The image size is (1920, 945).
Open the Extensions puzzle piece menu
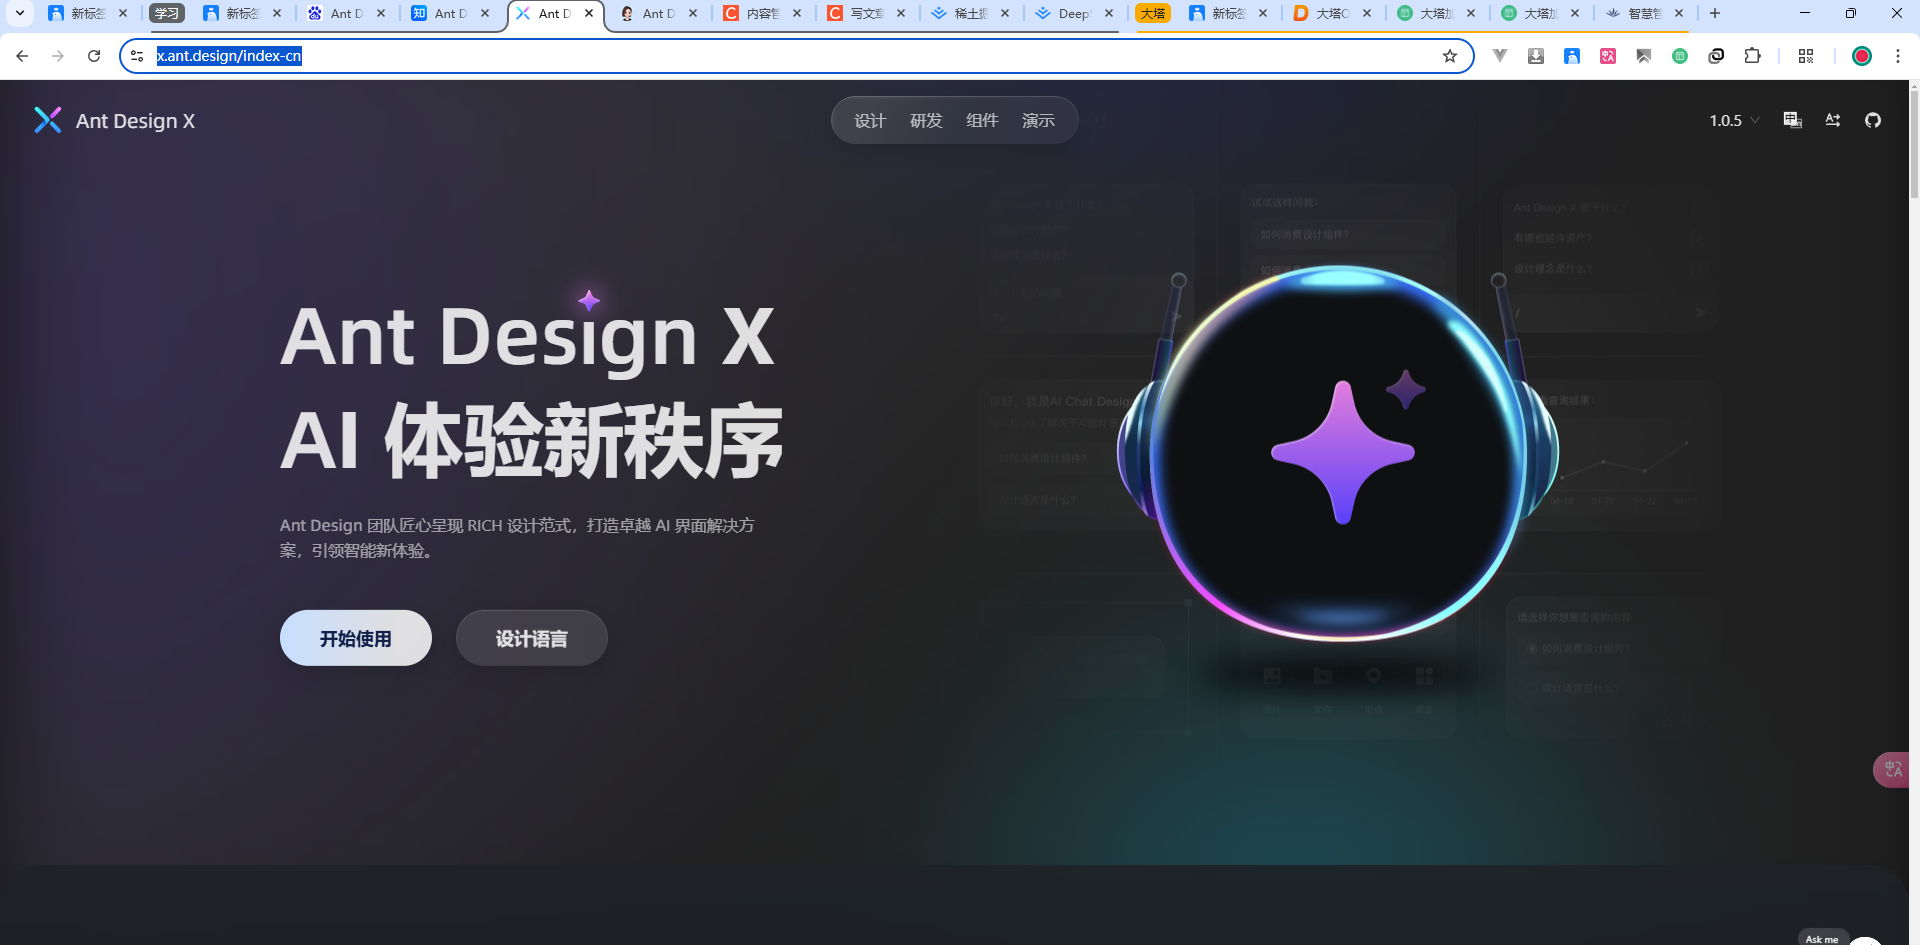point(1752,56)
